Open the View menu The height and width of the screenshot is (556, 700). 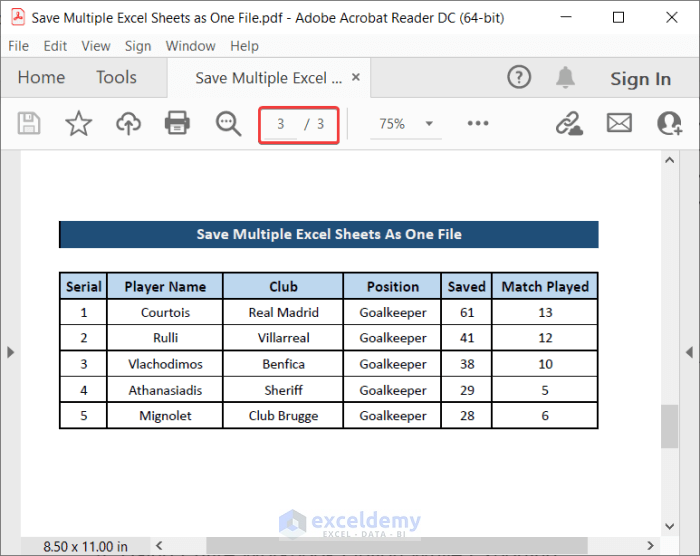(96, 46)
